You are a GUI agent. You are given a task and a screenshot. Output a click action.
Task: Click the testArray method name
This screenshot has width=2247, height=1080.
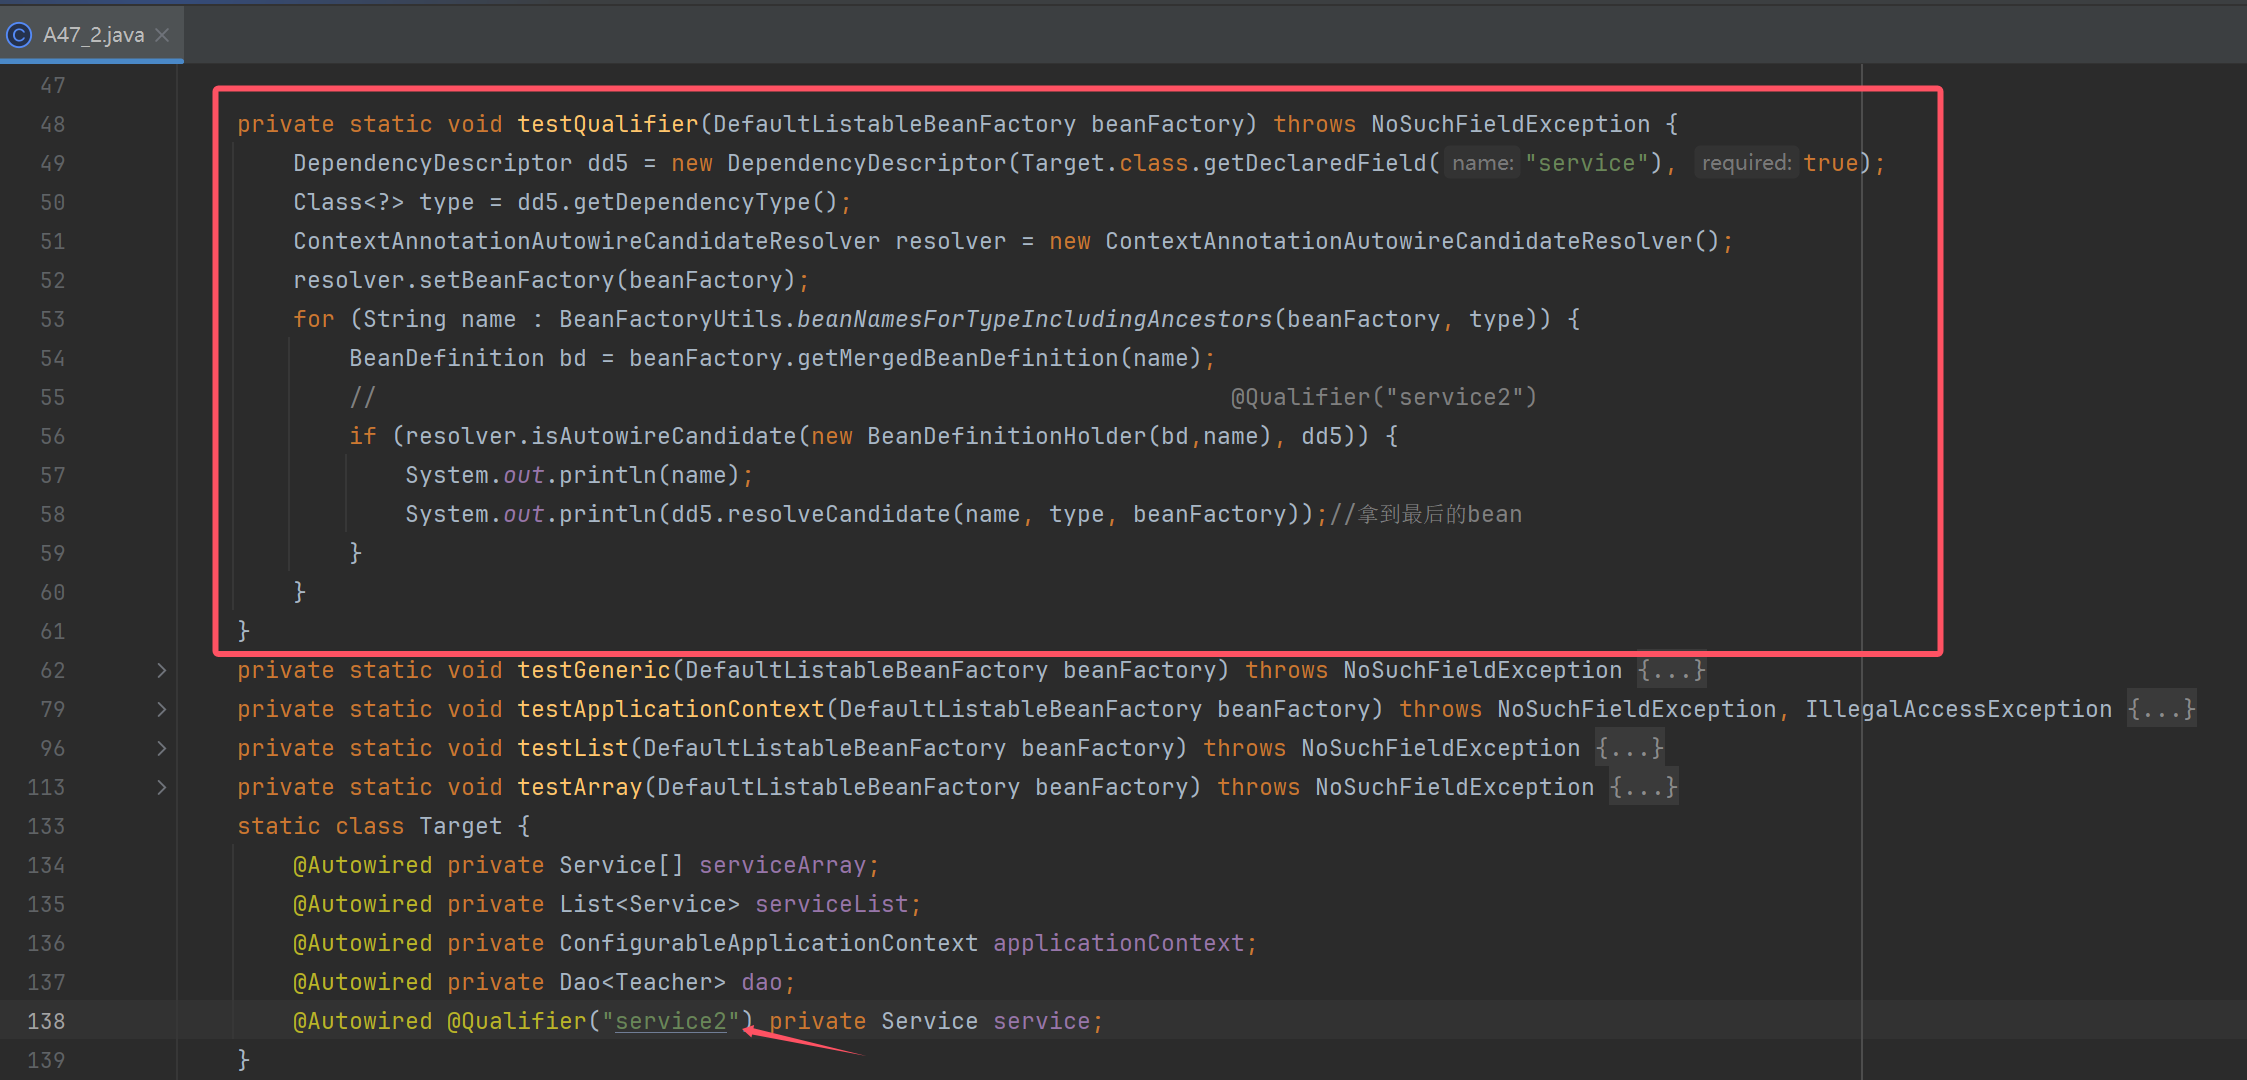[580, 787]
